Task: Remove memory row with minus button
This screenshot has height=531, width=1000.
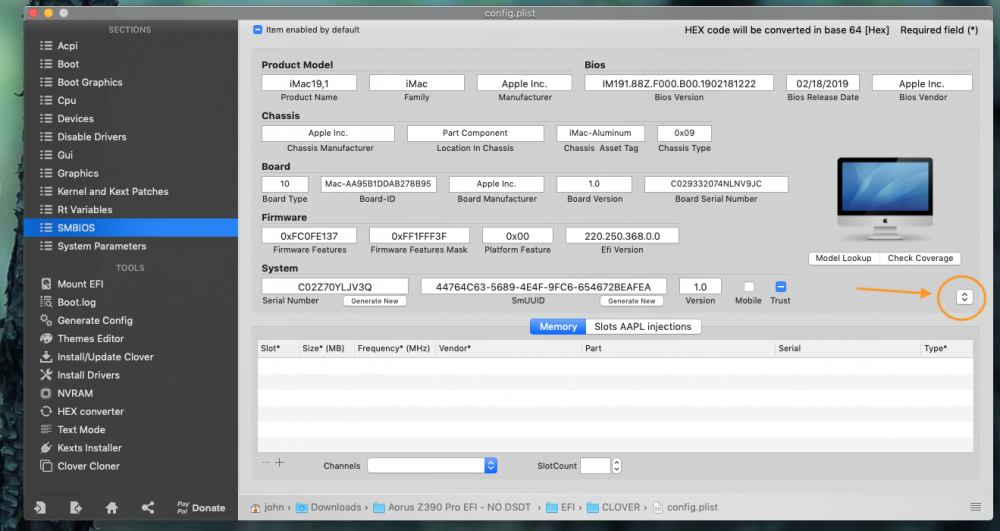Action: 266,463
